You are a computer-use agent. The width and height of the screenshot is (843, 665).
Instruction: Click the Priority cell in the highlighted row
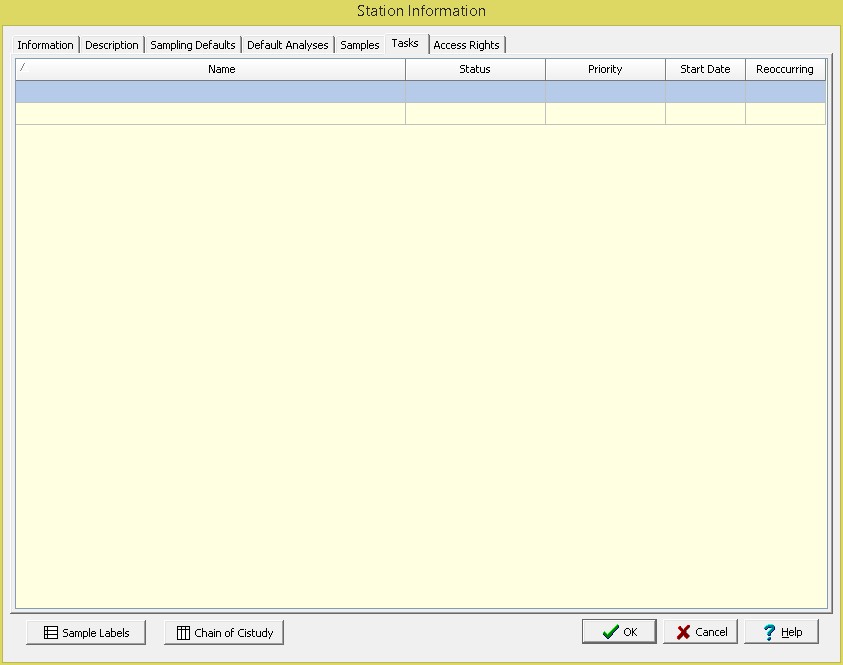[x=605, y=92]
